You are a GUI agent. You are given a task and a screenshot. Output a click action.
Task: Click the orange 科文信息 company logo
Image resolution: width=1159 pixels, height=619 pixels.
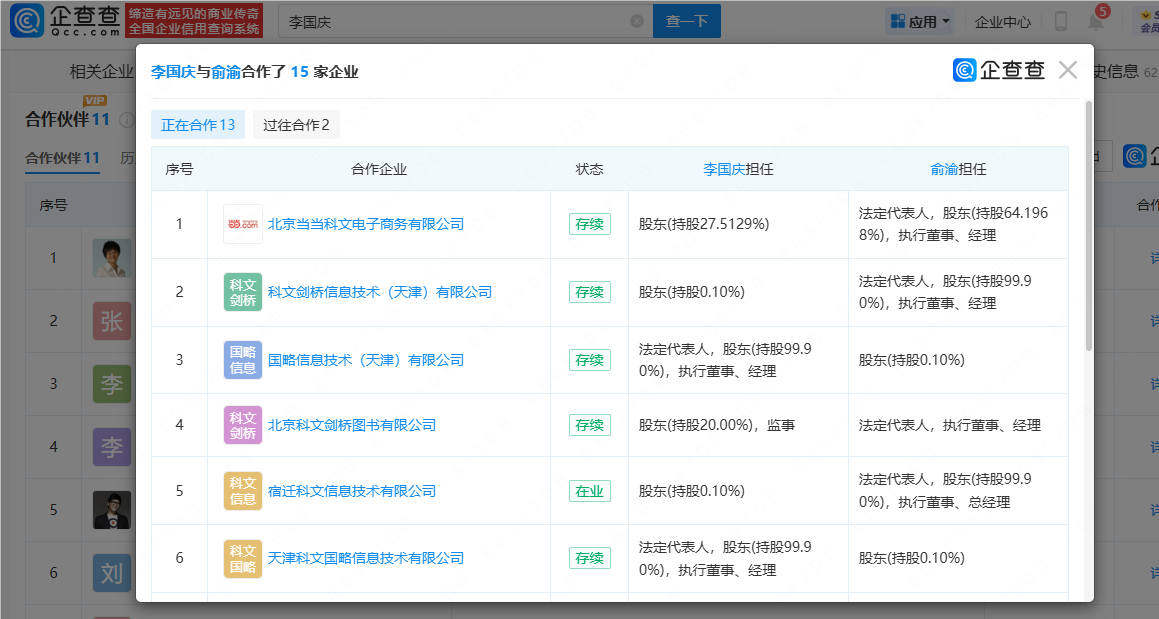(242, 491)
